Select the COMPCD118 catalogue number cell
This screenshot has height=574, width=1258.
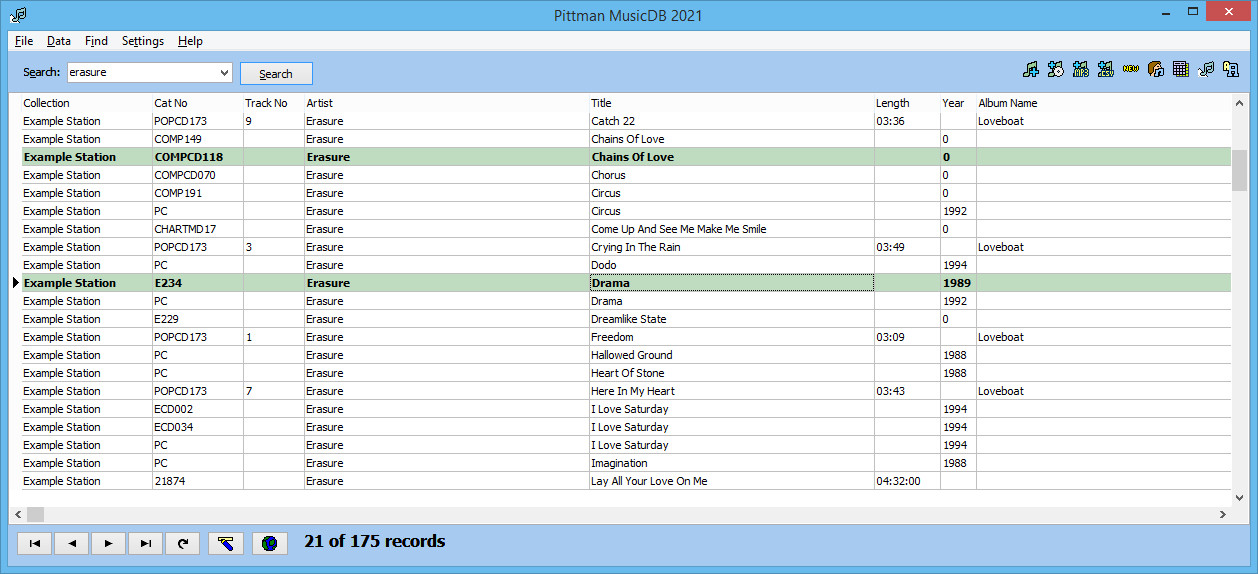[x=197, y=157]
